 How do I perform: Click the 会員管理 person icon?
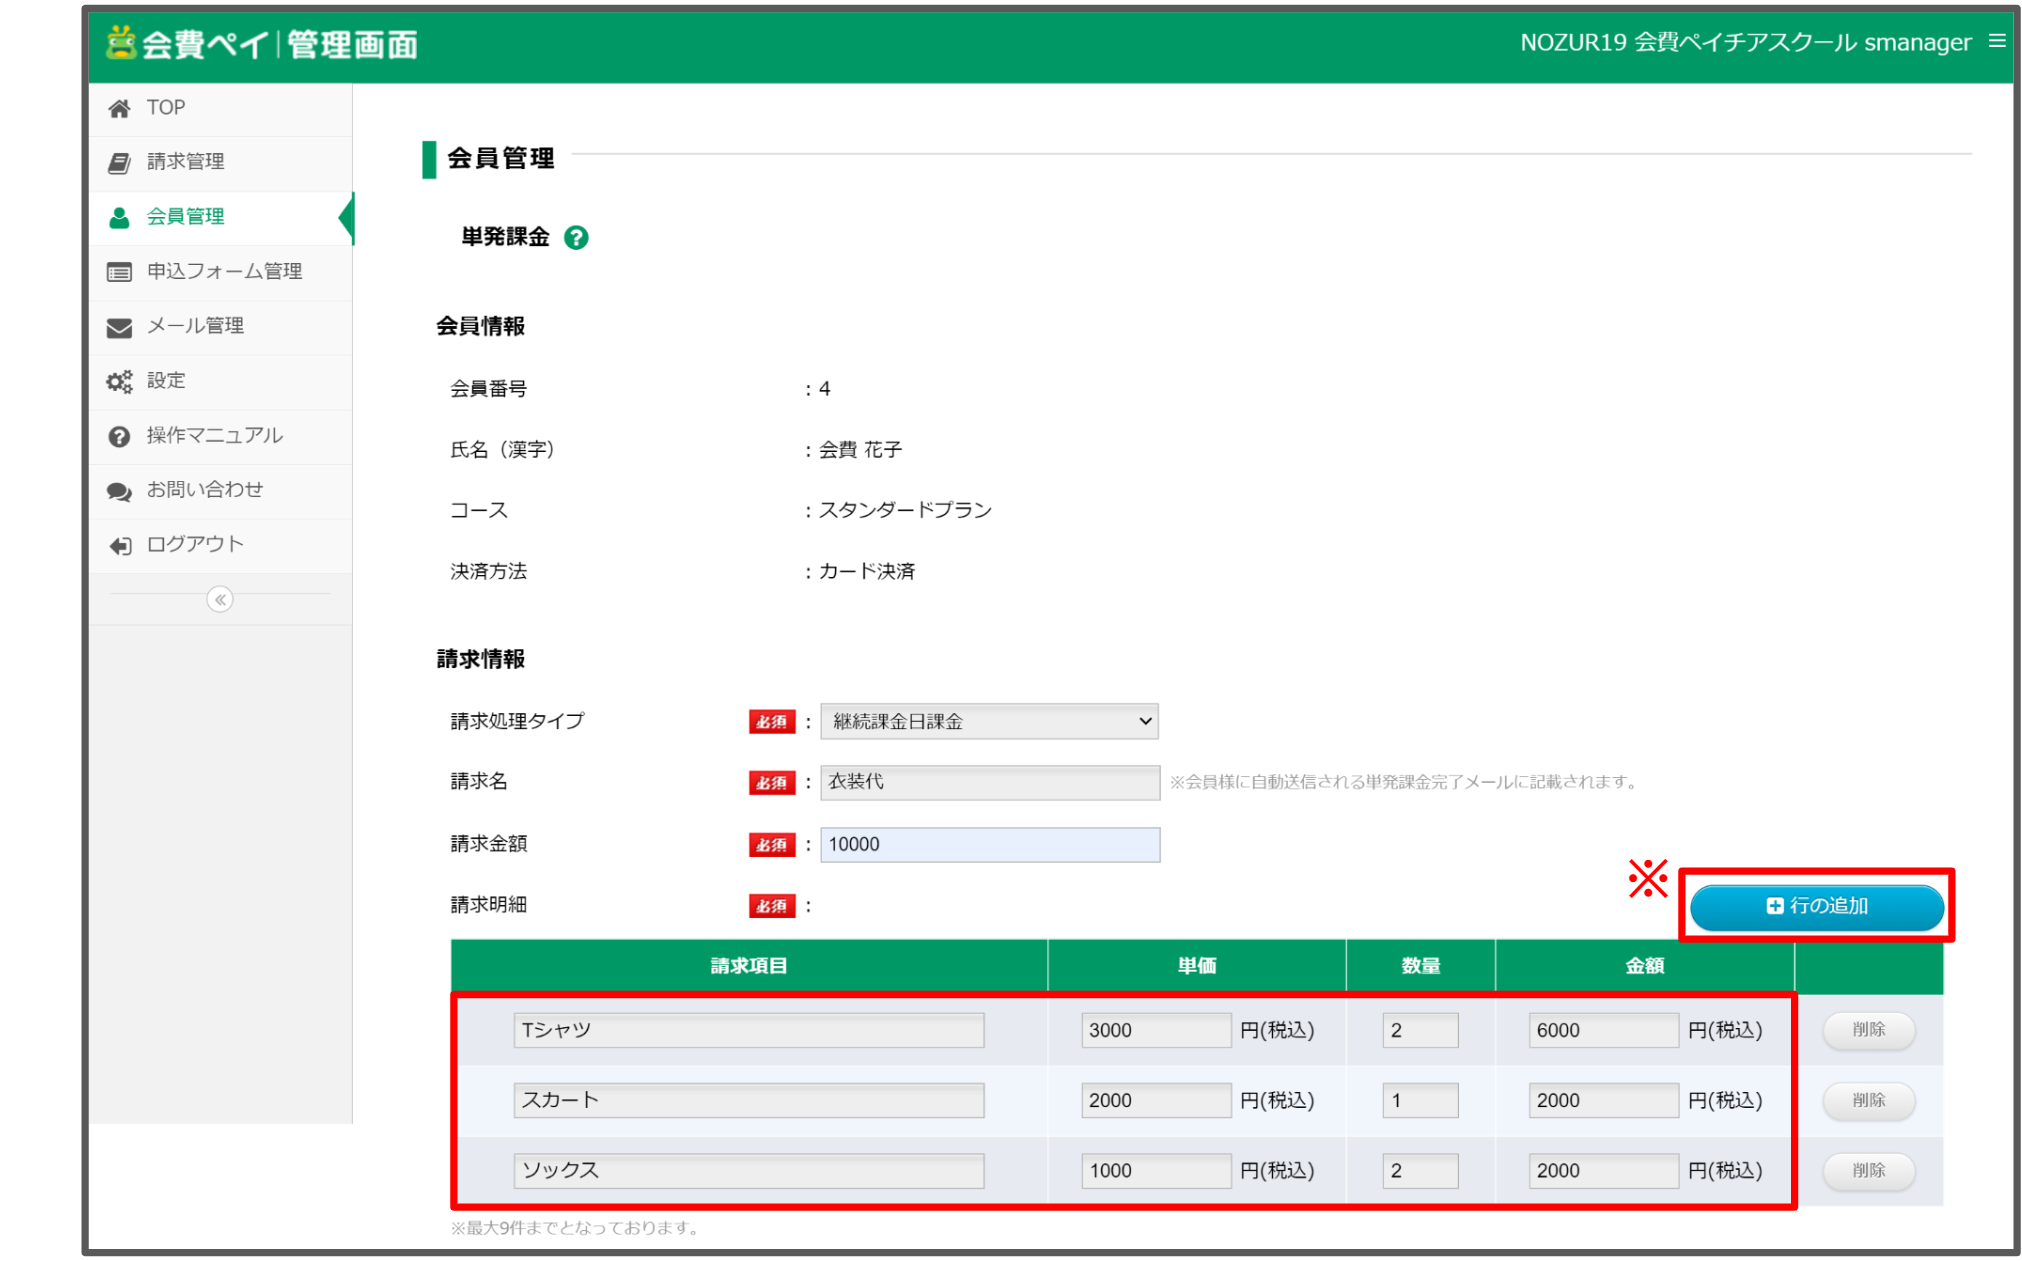(x=120, y=217)
